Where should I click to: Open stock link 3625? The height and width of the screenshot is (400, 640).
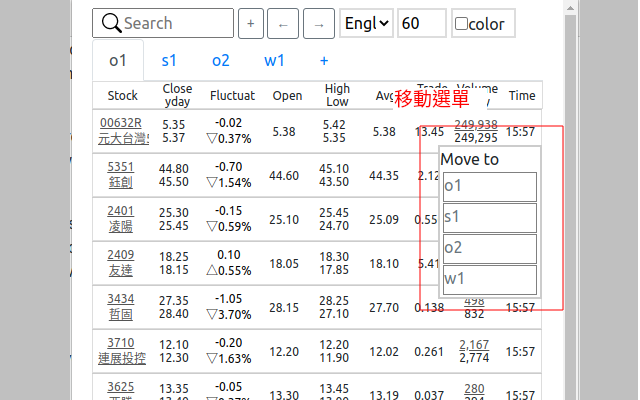pyautogui.click(x=121, y=387)
